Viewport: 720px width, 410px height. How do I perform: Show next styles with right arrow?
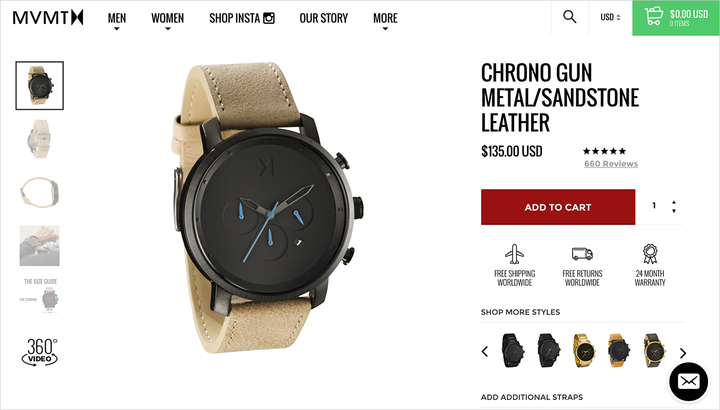[x=683, y=353]
